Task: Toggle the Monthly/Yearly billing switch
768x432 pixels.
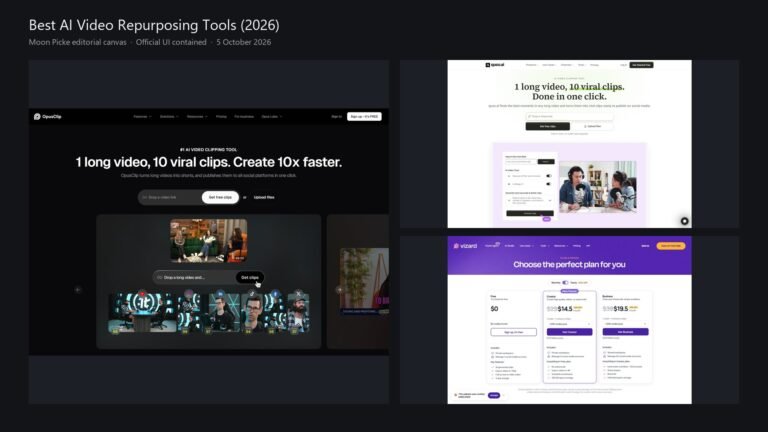Action: pos(565,283)
